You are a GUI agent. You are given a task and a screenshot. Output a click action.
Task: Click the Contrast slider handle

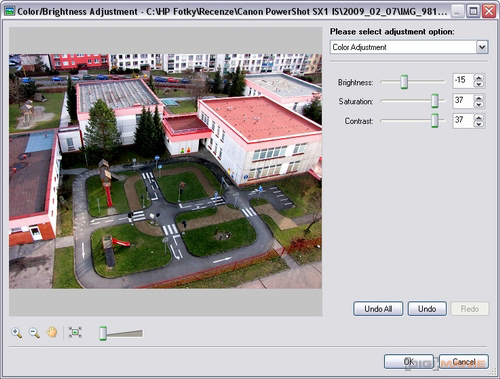[x=435, y=120]
